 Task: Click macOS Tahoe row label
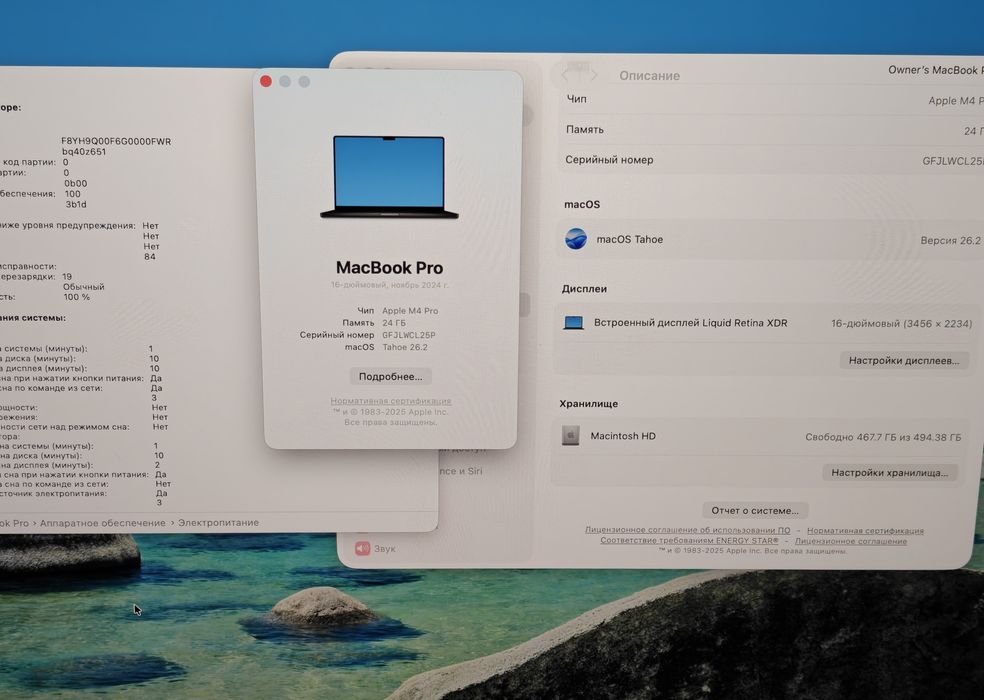629,239
